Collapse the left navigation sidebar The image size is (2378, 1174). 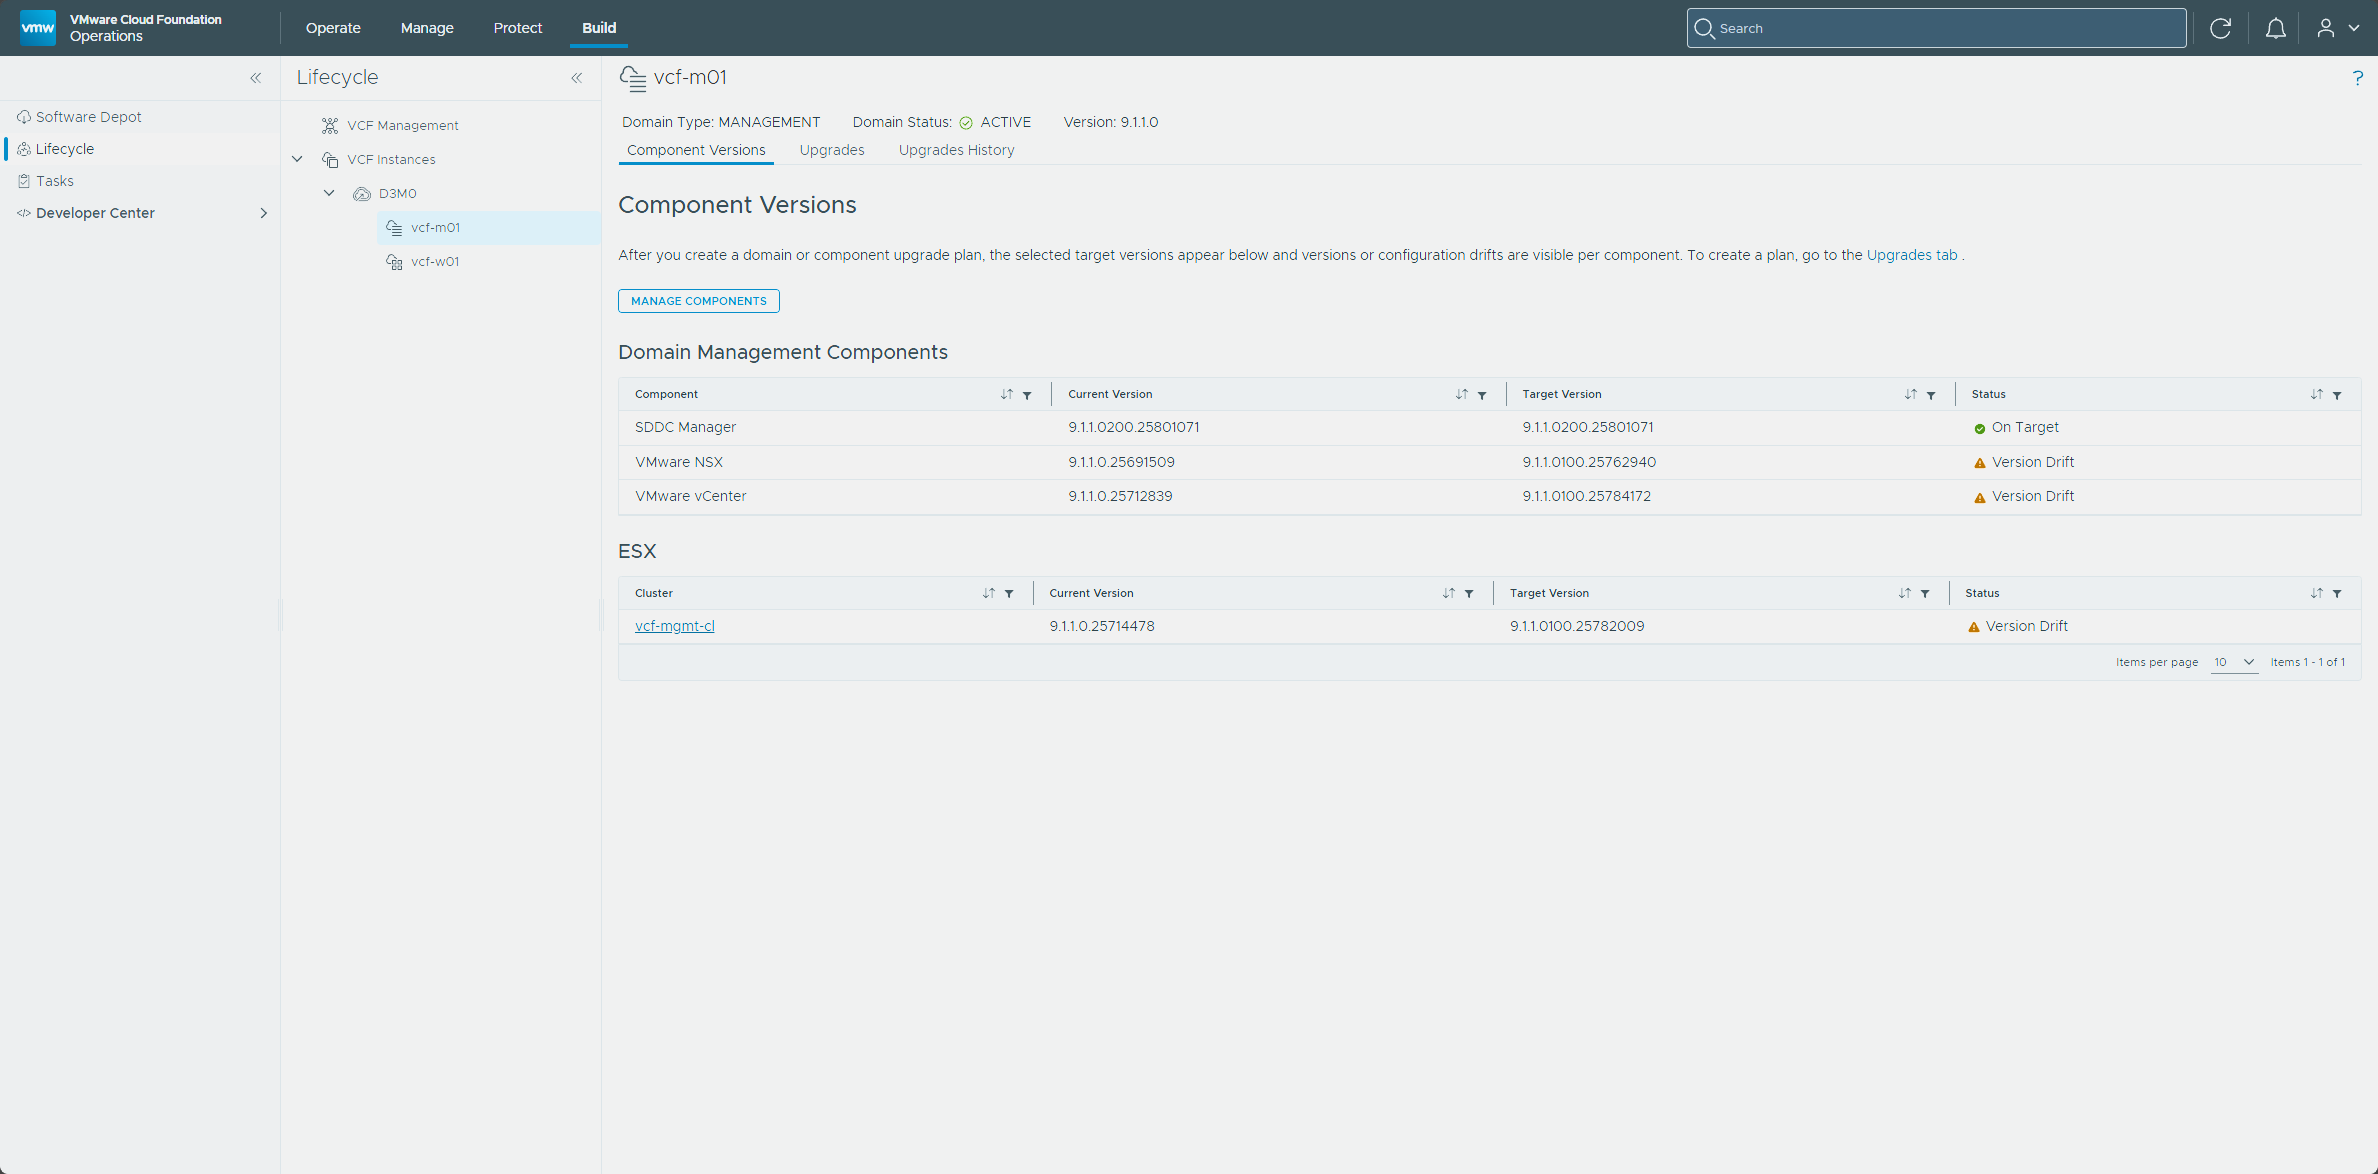click(256, 78)
